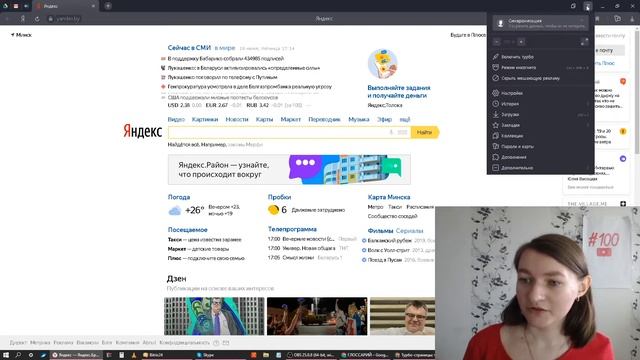Open the Новости service link
The width and height of the screenshot is (640, 360).
click(237, 119)
